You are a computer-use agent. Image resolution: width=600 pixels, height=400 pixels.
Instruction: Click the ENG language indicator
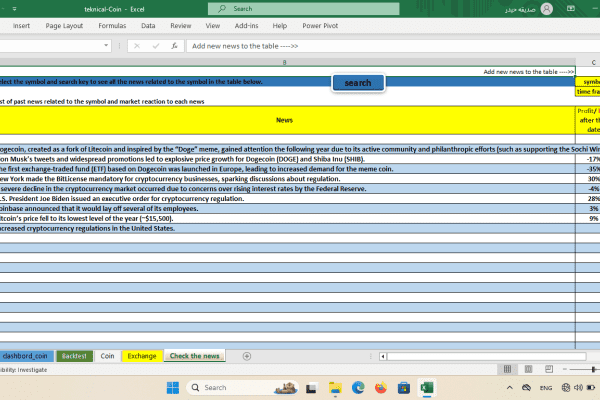[x=546, y=388]
